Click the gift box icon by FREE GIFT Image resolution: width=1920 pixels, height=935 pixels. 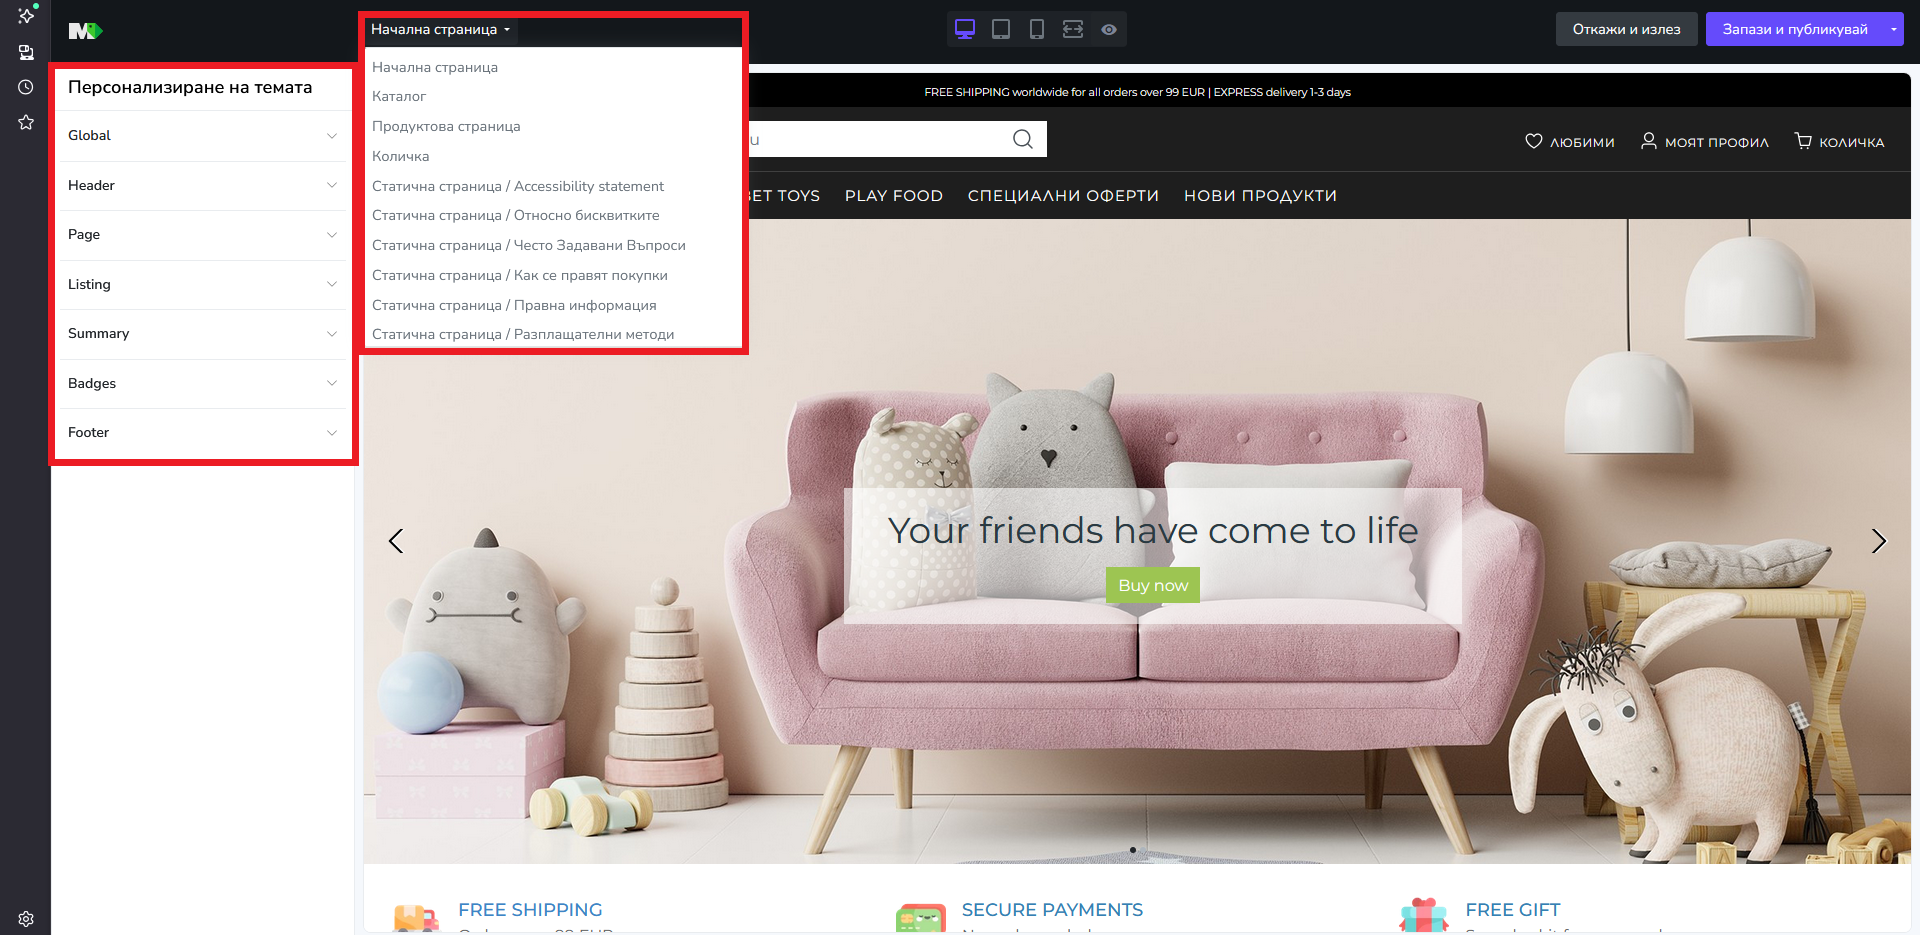(x=1424, y=917)
